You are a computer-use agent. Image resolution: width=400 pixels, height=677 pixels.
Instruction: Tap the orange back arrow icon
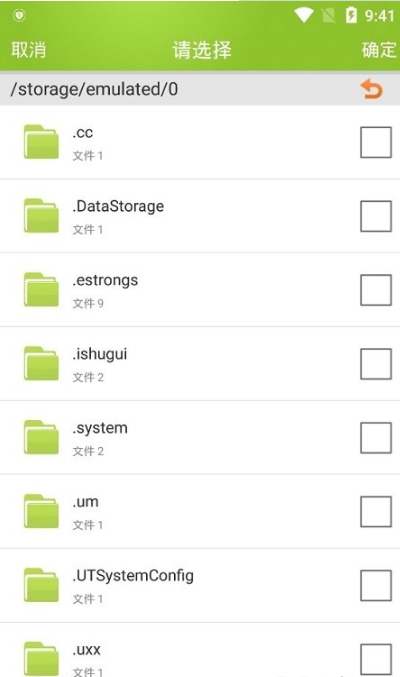point(371,89)
